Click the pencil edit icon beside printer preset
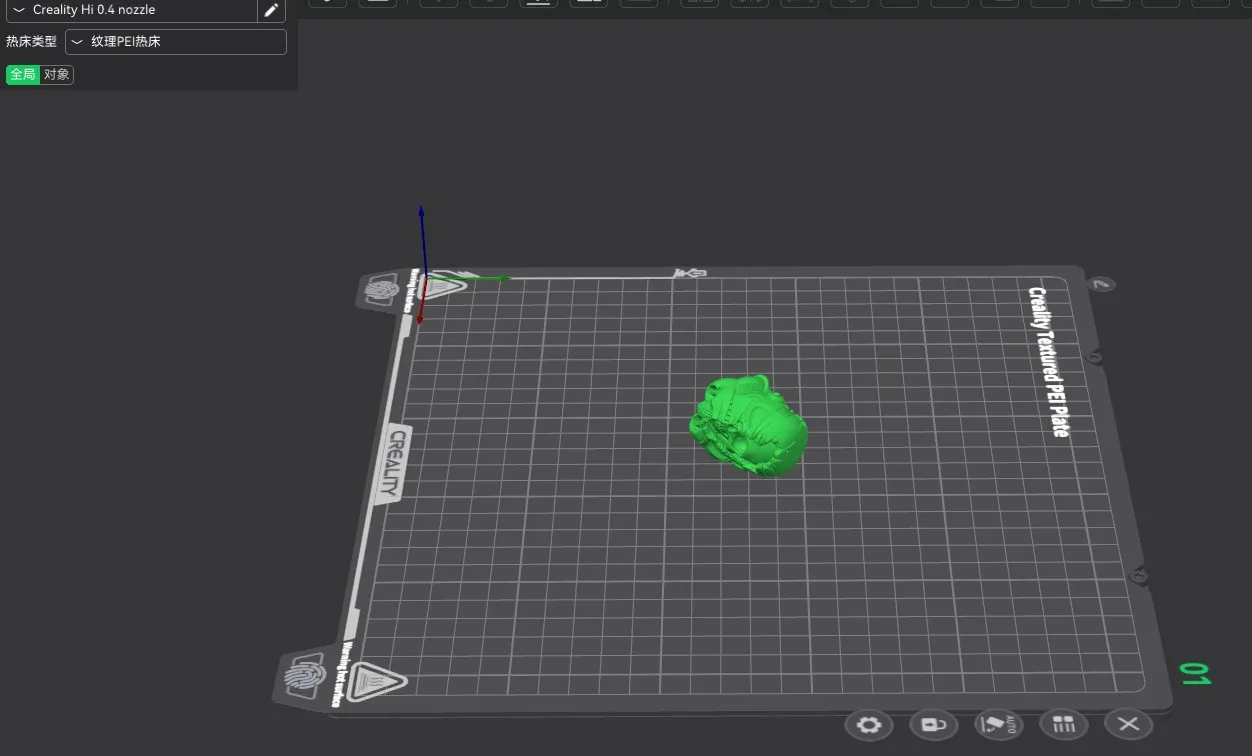The image size is (1252, 756). (x=271, y=10)
